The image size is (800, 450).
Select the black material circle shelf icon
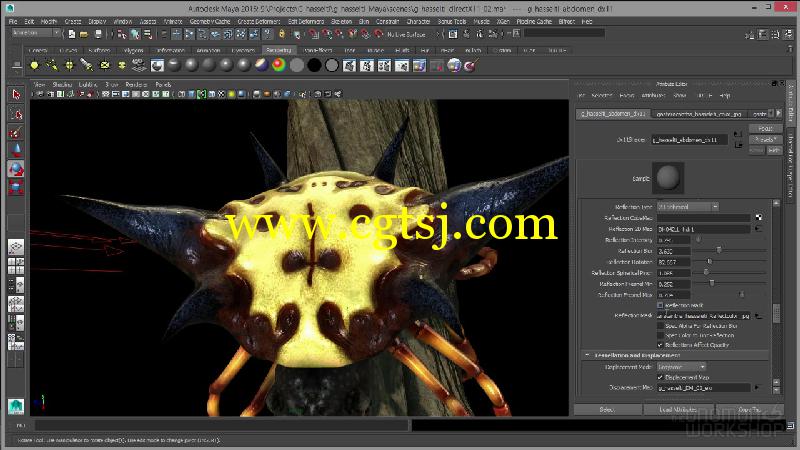[x=314, y=65]
